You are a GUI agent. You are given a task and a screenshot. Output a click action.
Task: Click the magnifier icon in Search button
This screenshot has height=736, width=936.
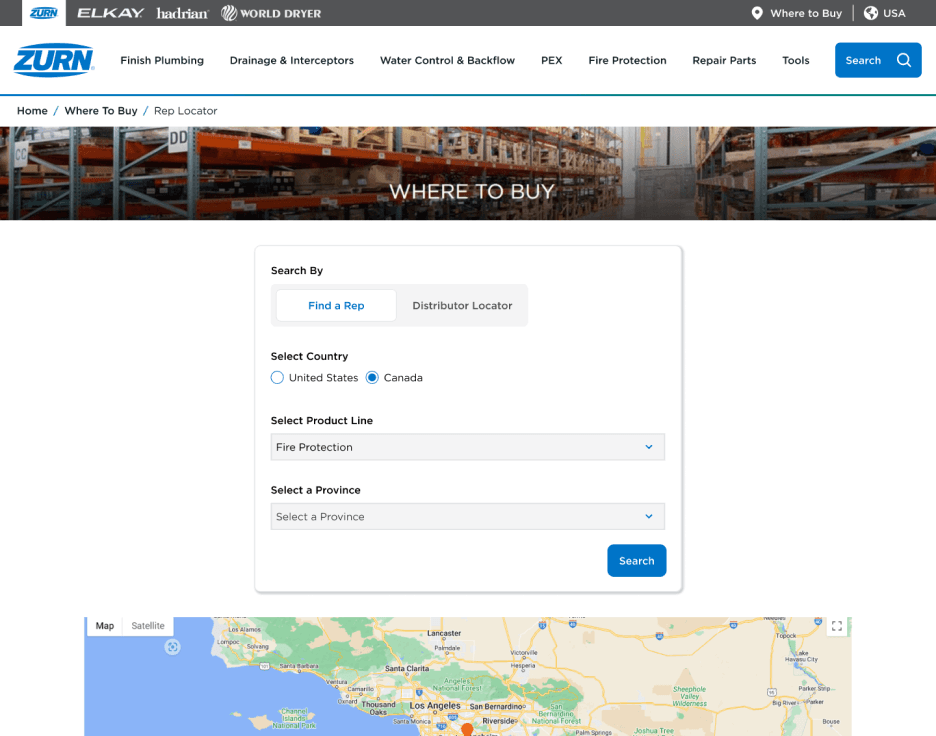click(904, 60)
